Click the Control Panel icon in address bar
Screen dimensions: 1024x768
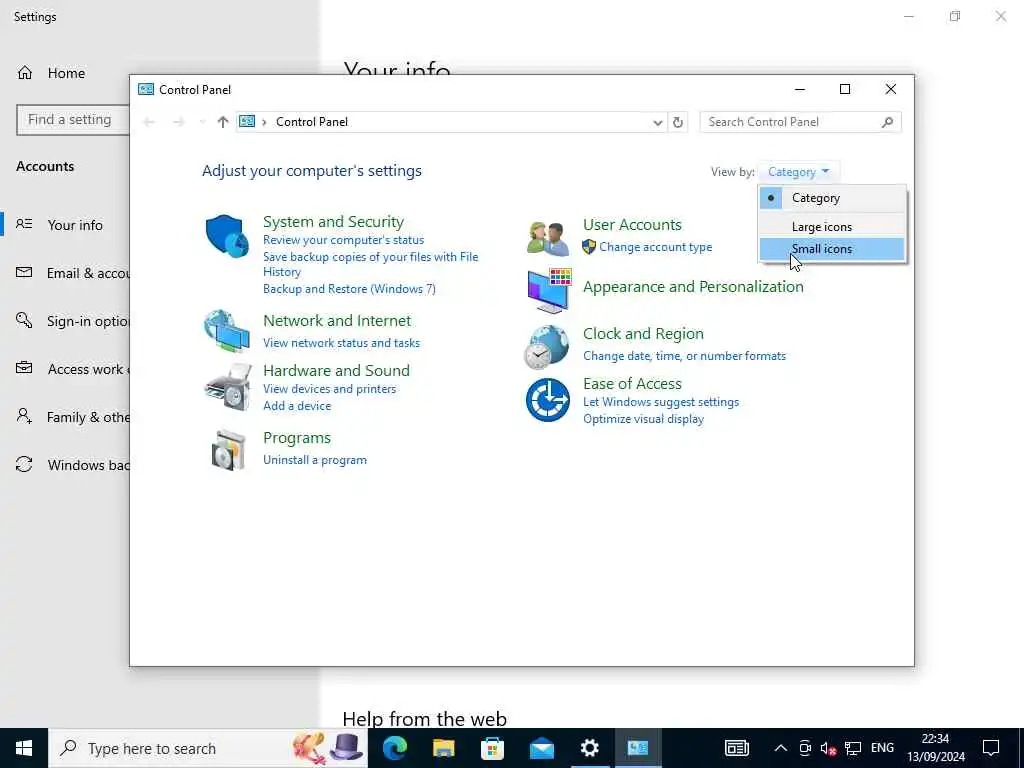tap(247, 121)
